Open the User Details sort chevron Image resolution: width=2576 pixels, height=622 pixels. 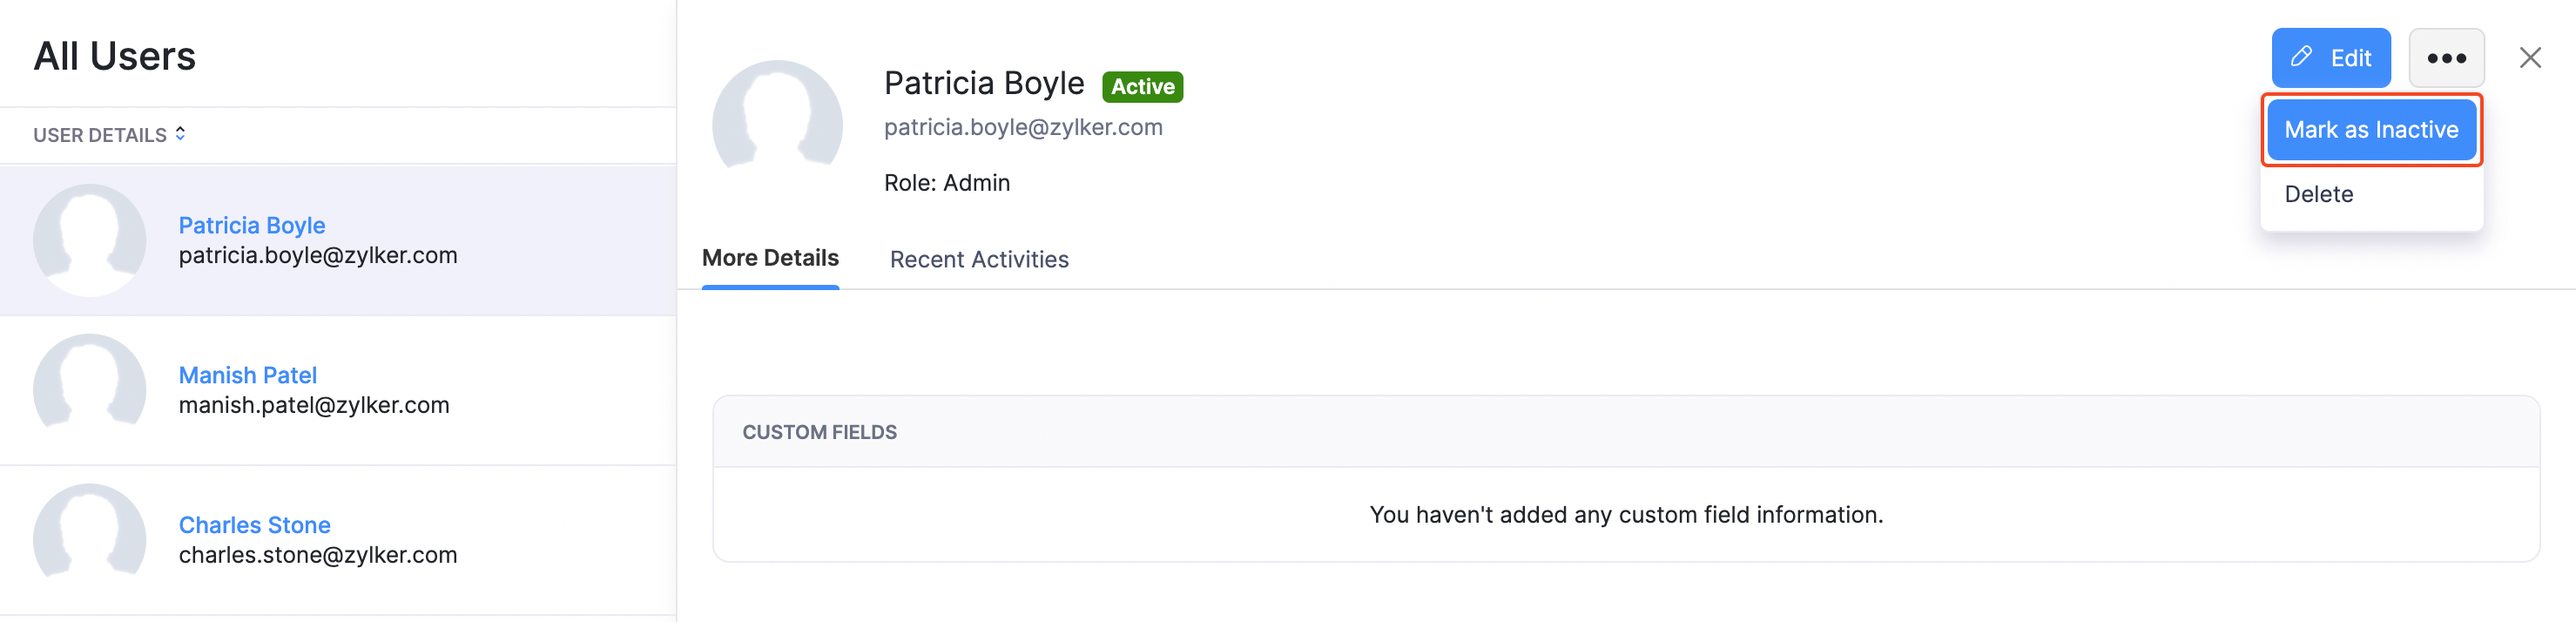click(x=182, y=133)
